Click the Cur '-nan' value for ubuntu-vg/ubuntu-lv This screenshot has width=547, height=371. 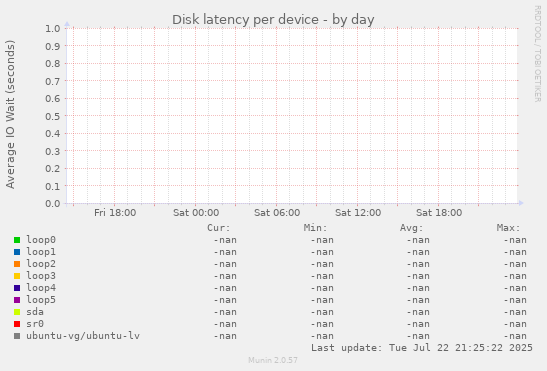click(225, 336)
